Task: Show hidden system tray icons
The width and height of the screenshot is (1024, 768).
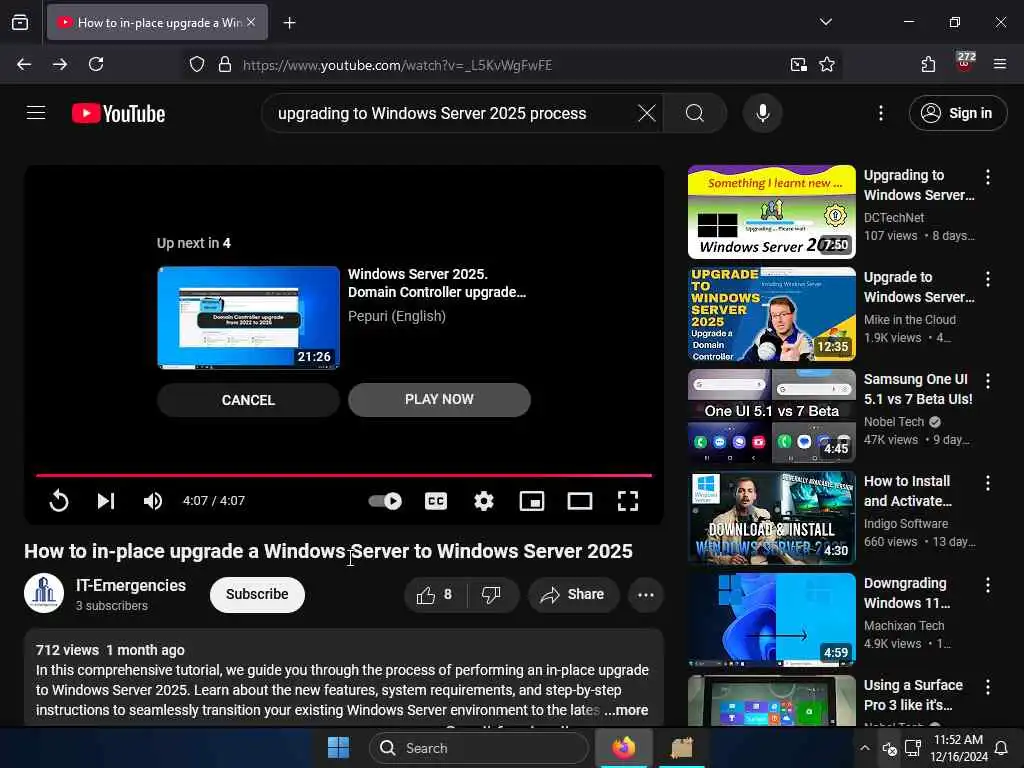Action: [865, 748]
